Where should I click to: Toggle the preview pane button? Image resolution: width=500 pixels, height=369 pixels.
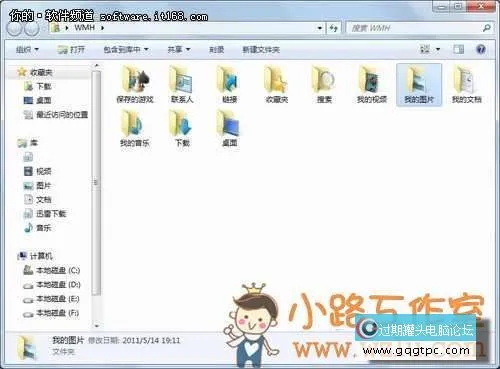[458, 50]
